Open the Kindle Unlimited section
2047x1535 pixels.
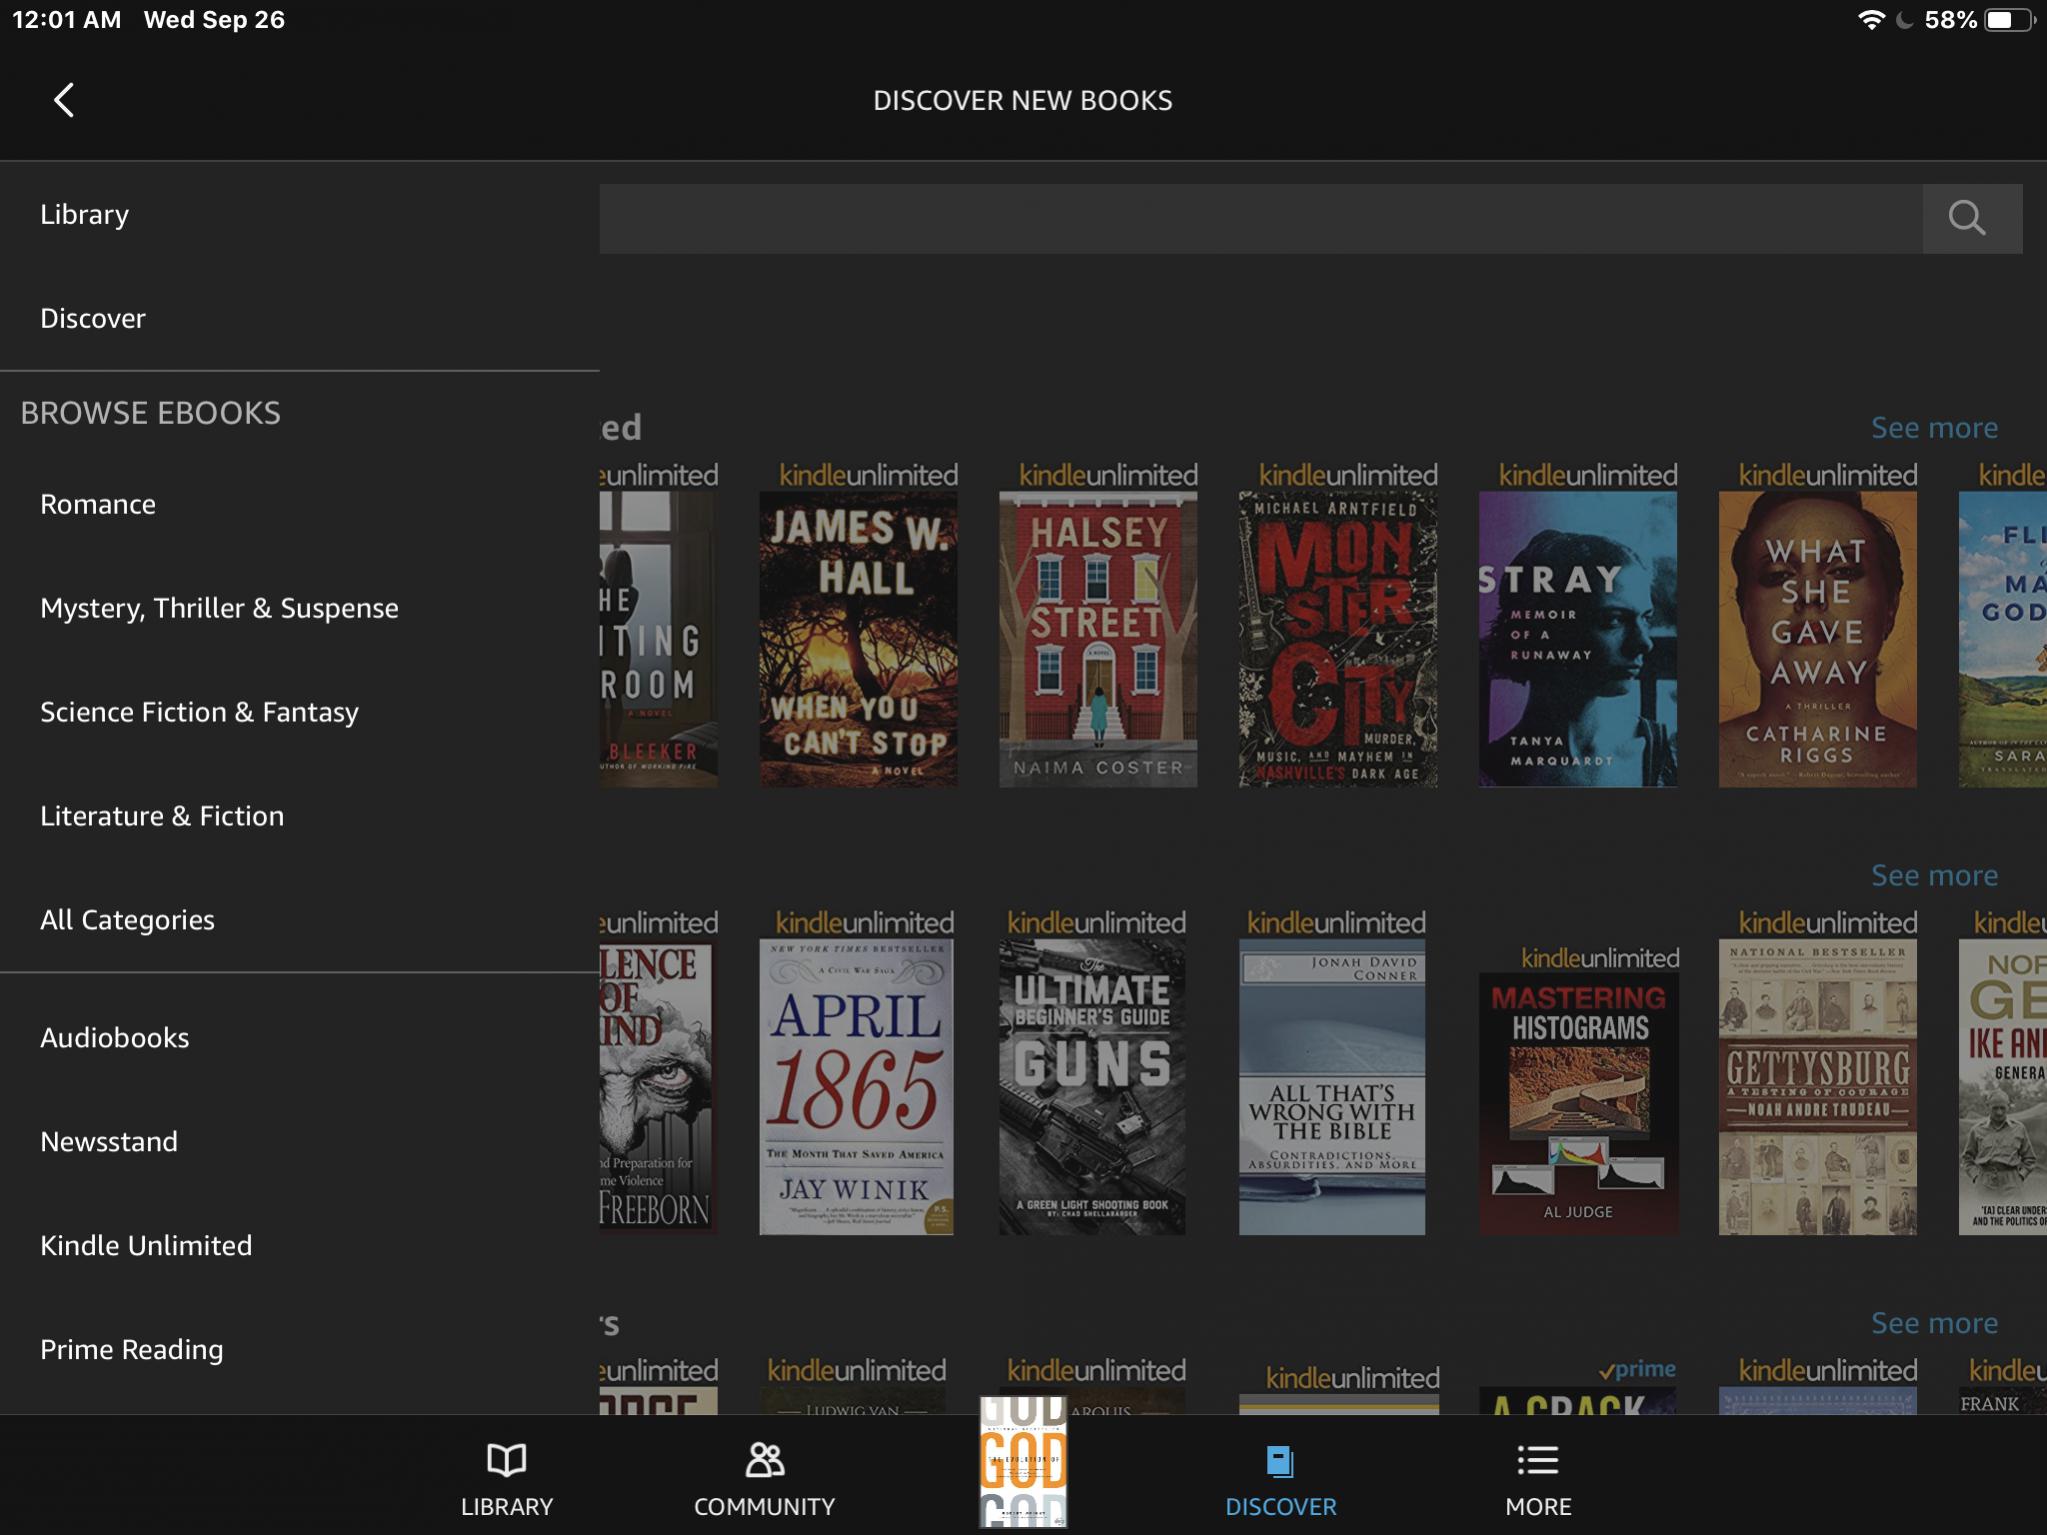coord(146,1246)
